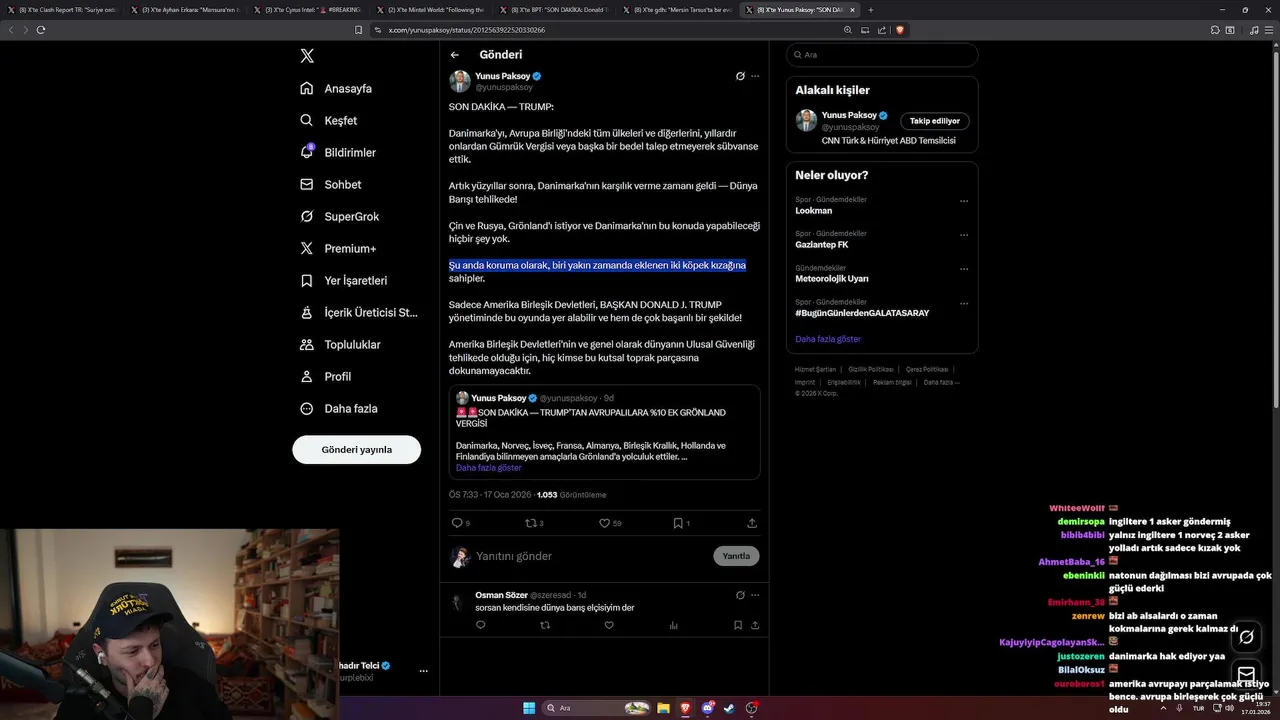The image size is (1280, 720).
Task: Bookmark the post with 1 bookmark
Action: (681, 523)
